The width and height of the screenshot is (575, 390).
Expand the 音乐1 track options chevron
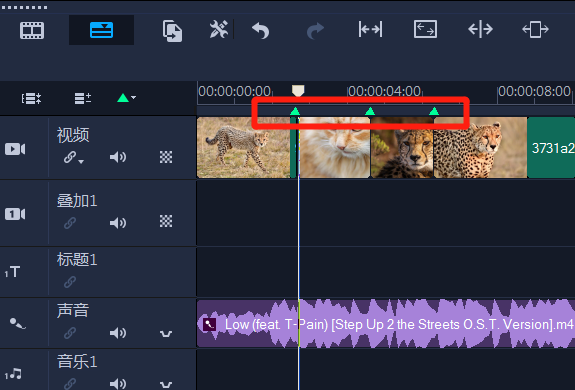[x=166, y=385]
